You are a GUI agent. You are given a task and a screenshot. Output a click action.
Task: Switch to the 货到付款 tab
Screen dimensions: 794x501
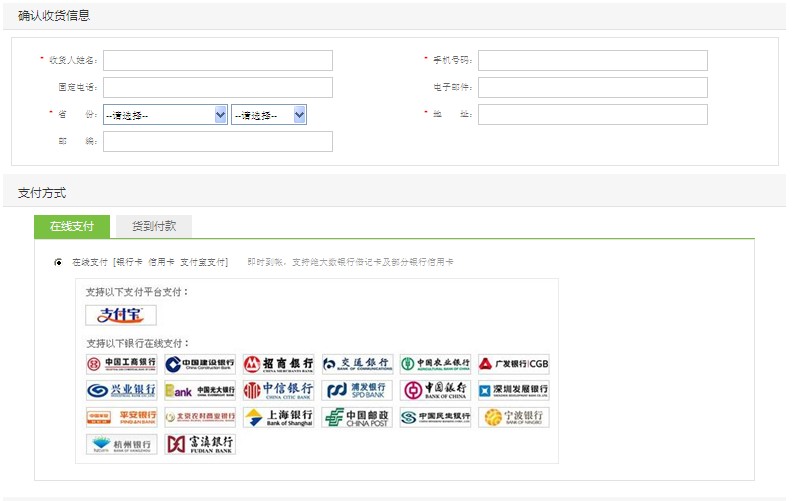coord(154,226)
